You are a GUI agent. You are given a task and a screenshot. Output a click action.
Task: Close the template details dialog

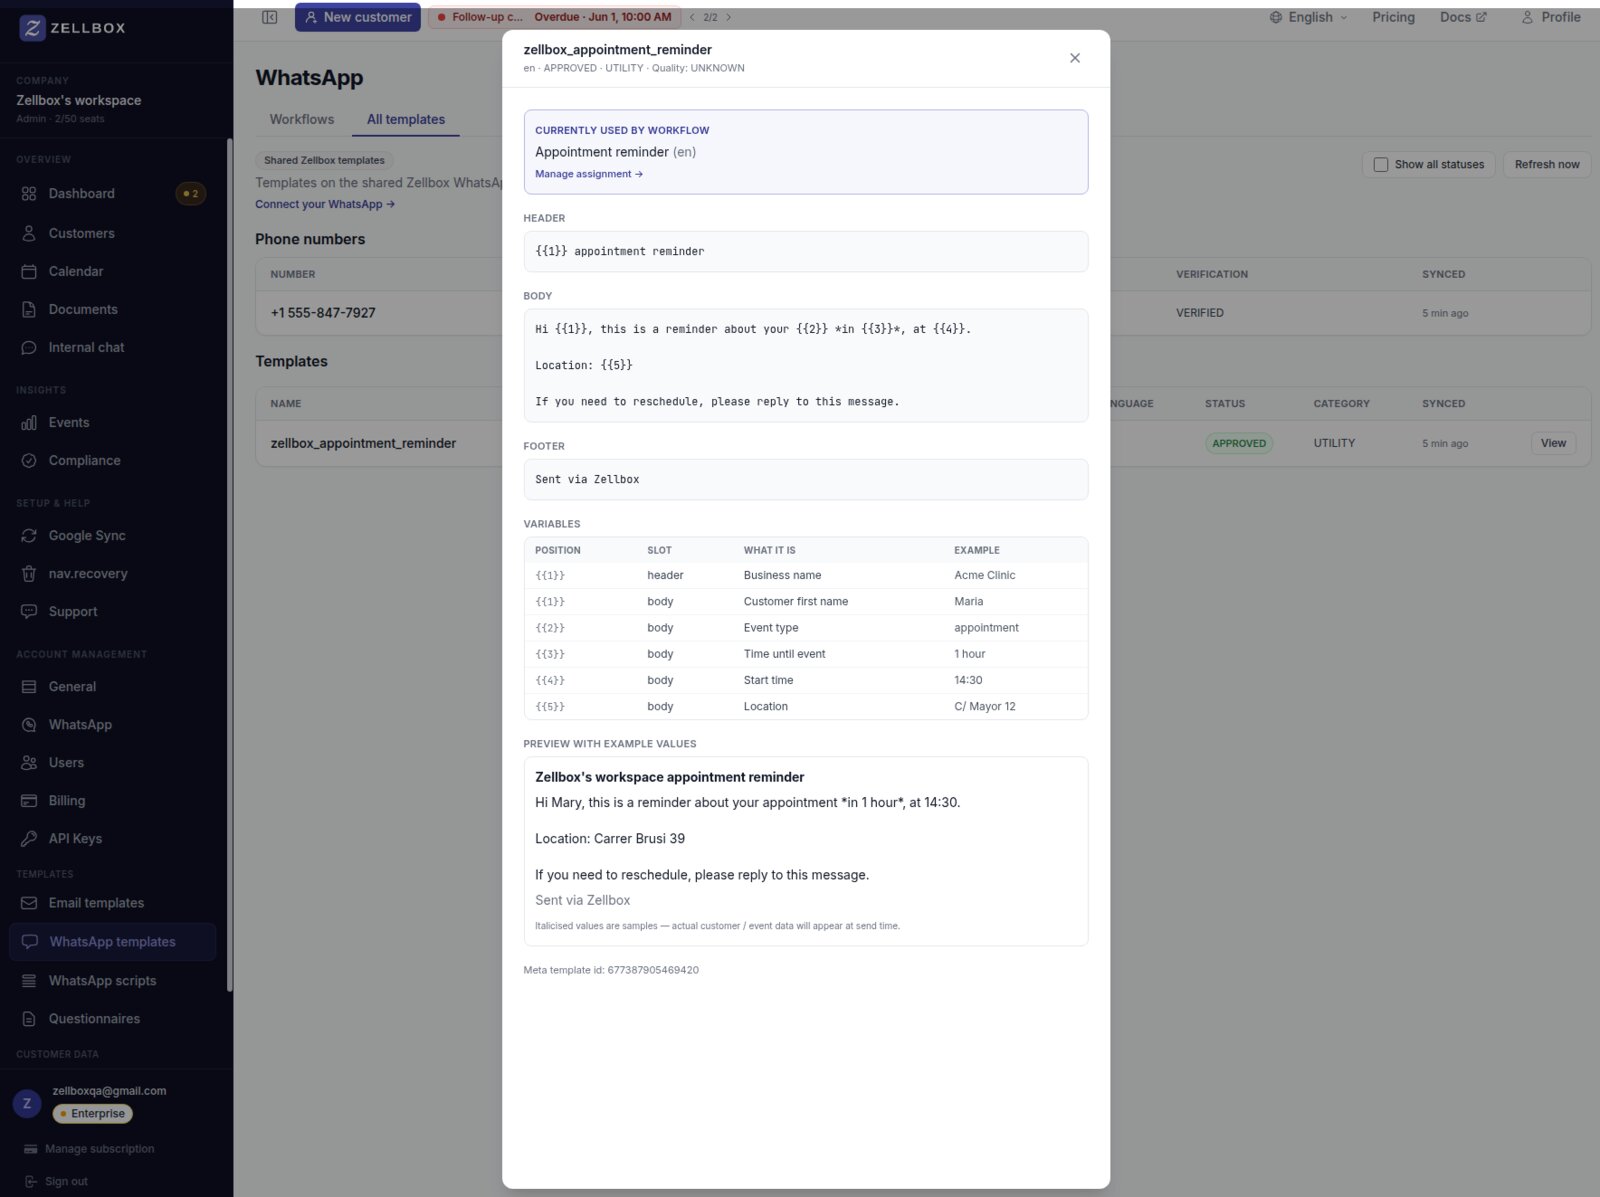1074,58
